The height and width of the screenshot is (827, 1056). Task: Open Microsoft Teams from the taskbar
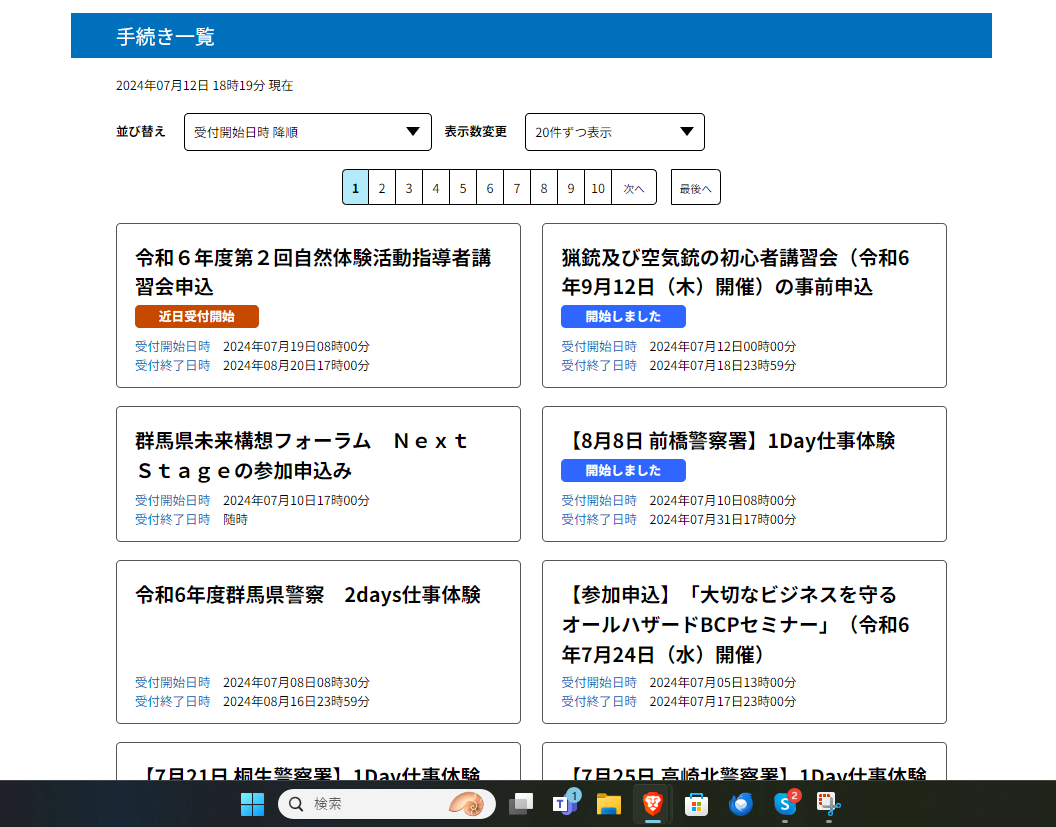click(564, 804)
